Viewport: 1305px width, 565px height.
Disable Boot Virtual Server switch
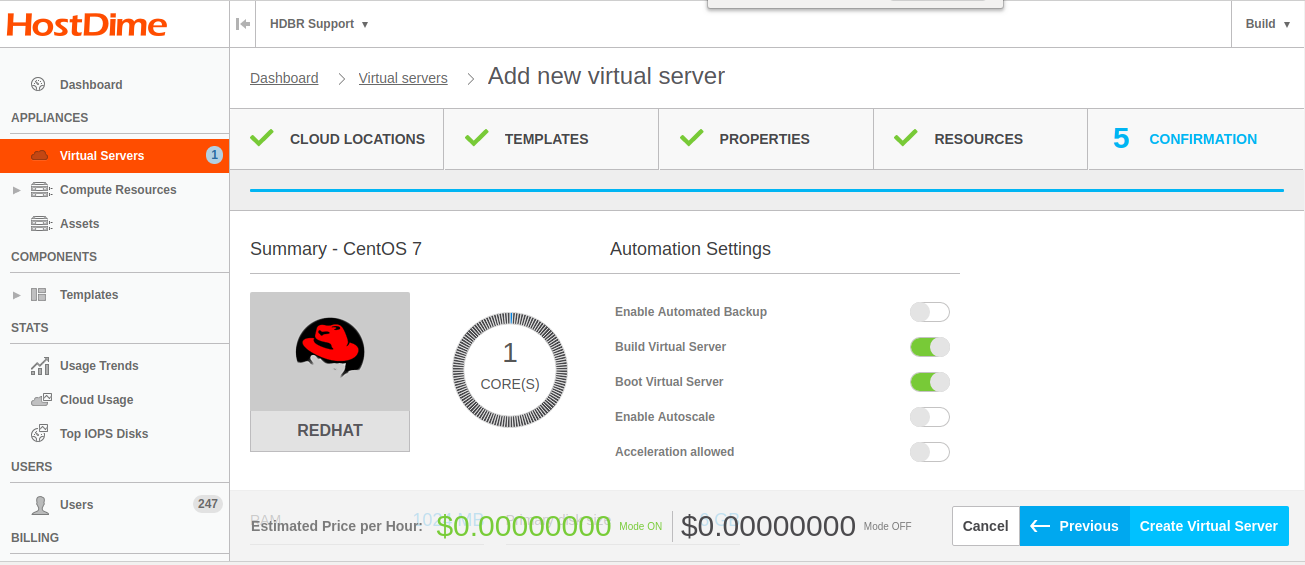point(929,382)
